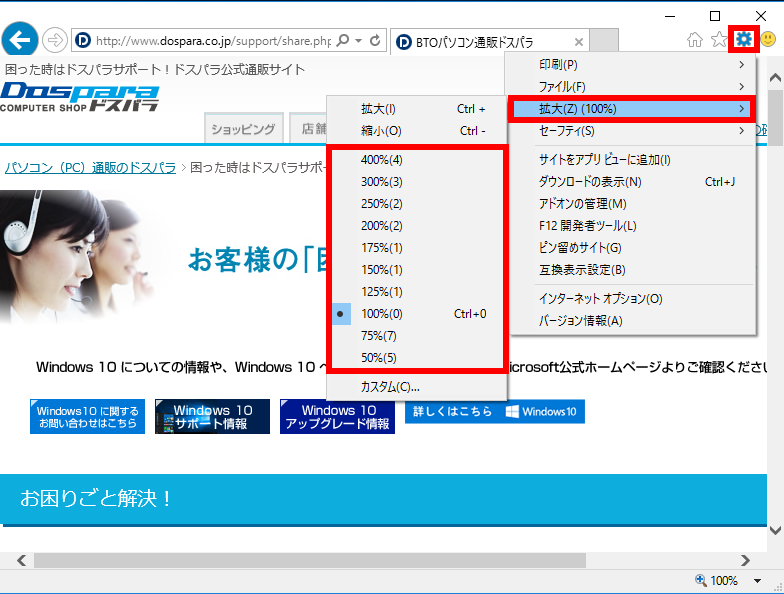Screen dimensions: 784x594
Task: Click the Dospara site favicon in address bar
Action: click(x=82, y=40)
